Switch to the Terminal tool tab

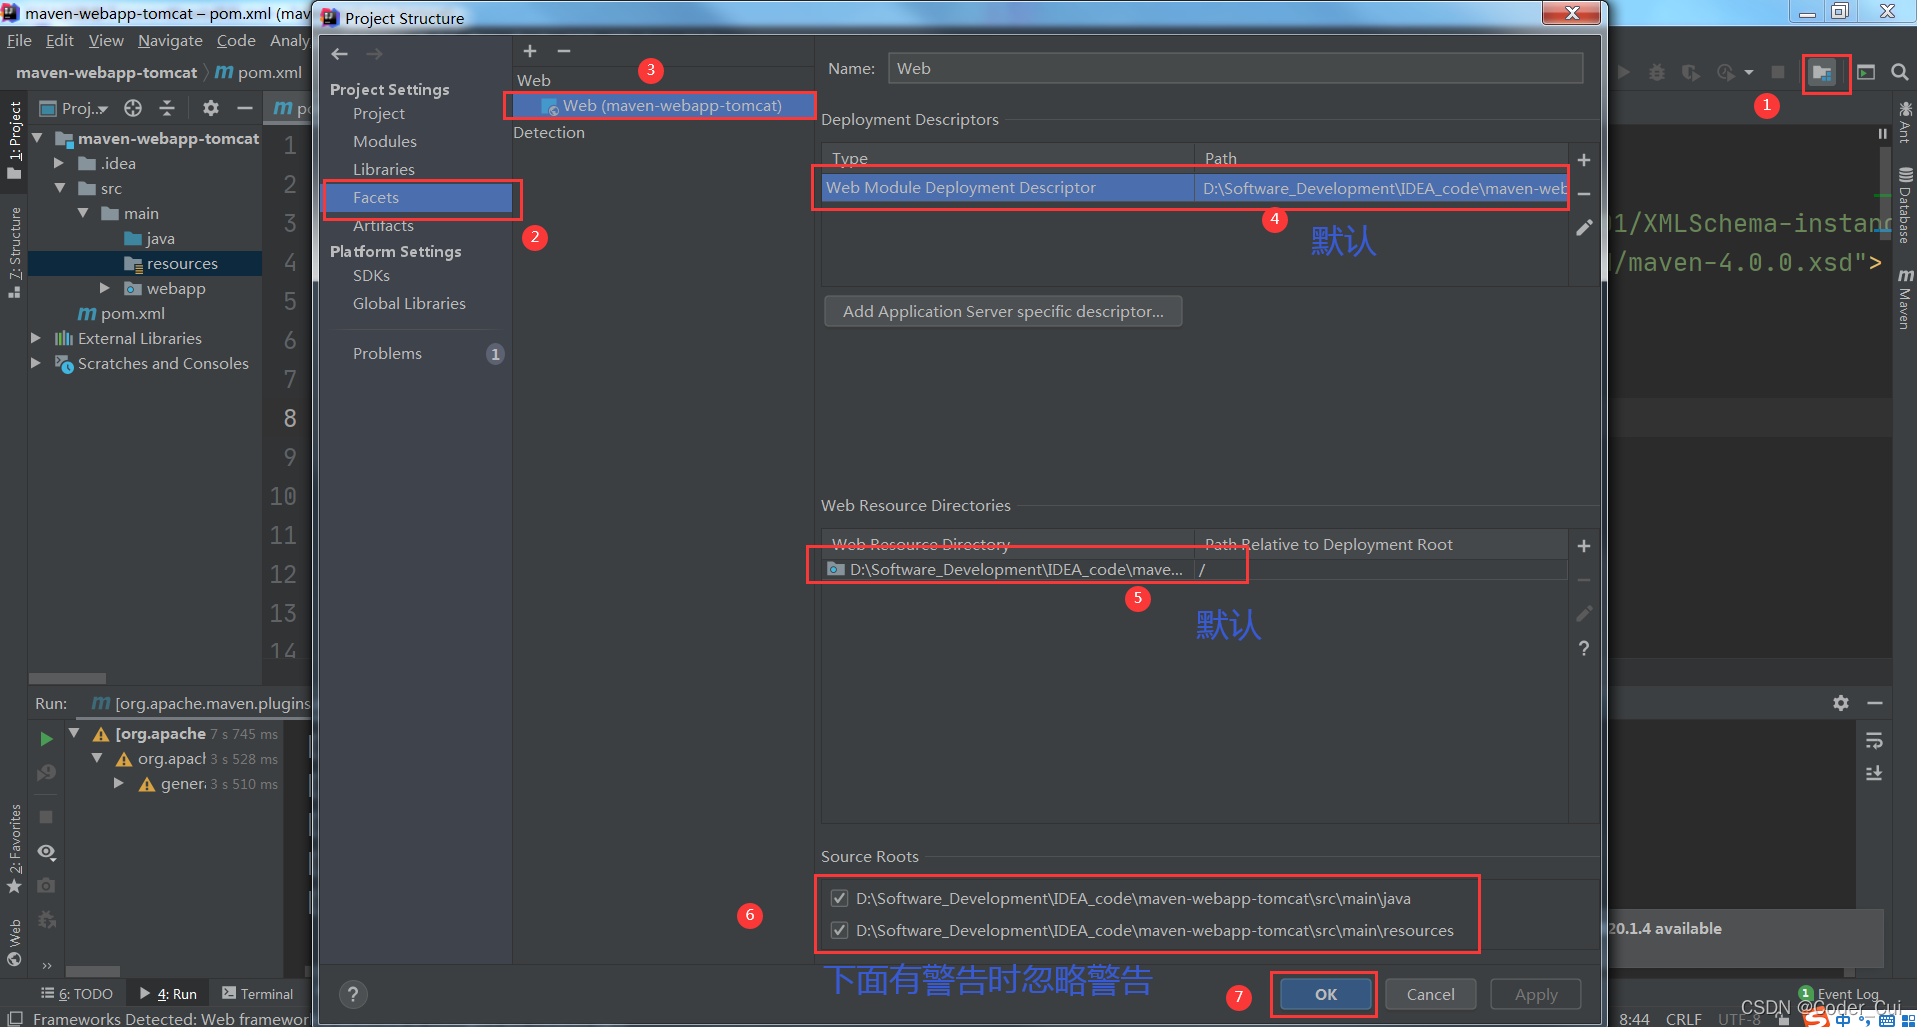pyautogui.click(x=258, y=994)
